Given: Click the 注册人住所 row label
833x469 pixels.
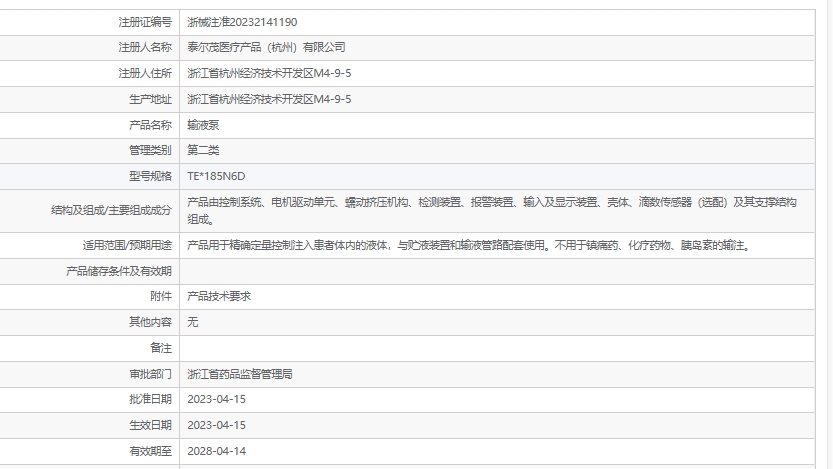Looking at the screenshot, I should pyautogui.click(x=145, y=73).
